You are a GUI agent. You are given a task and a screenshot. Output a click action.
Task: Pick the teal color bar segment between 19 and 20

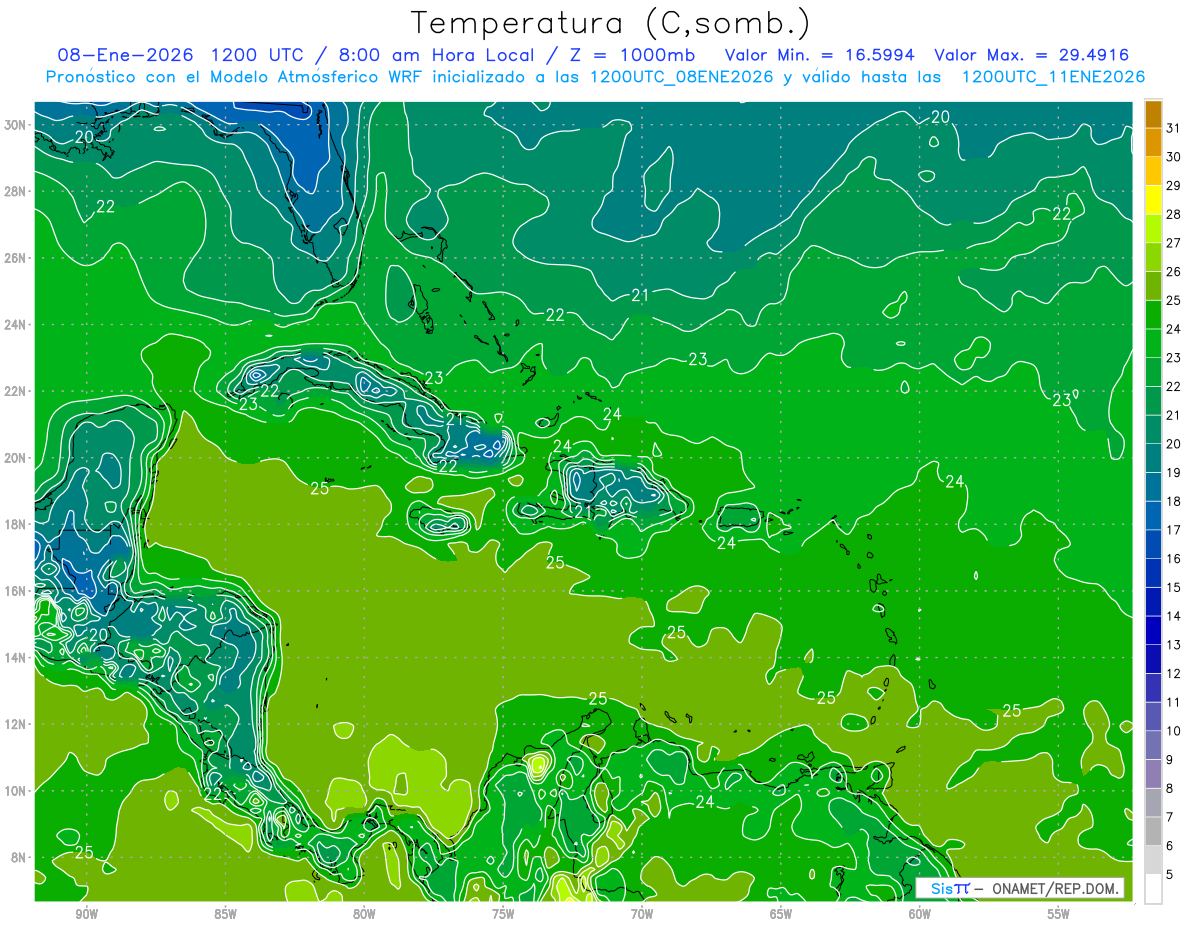pos(1153,458)
